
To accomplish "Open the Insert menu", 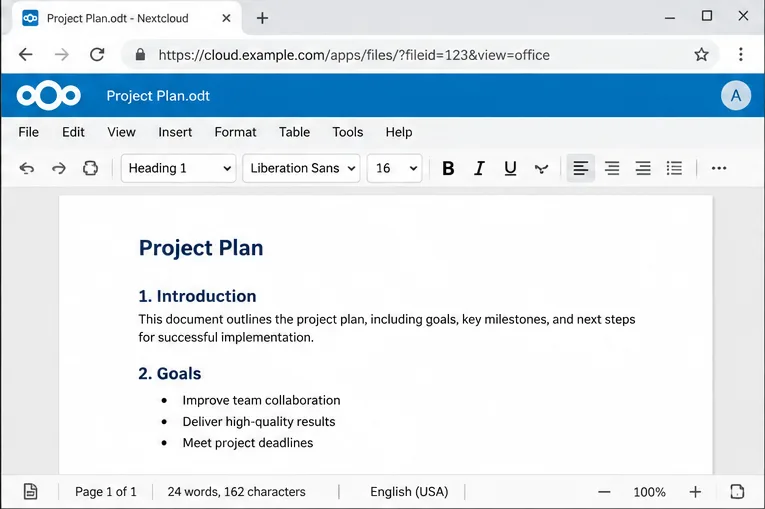I will (175, 132).
